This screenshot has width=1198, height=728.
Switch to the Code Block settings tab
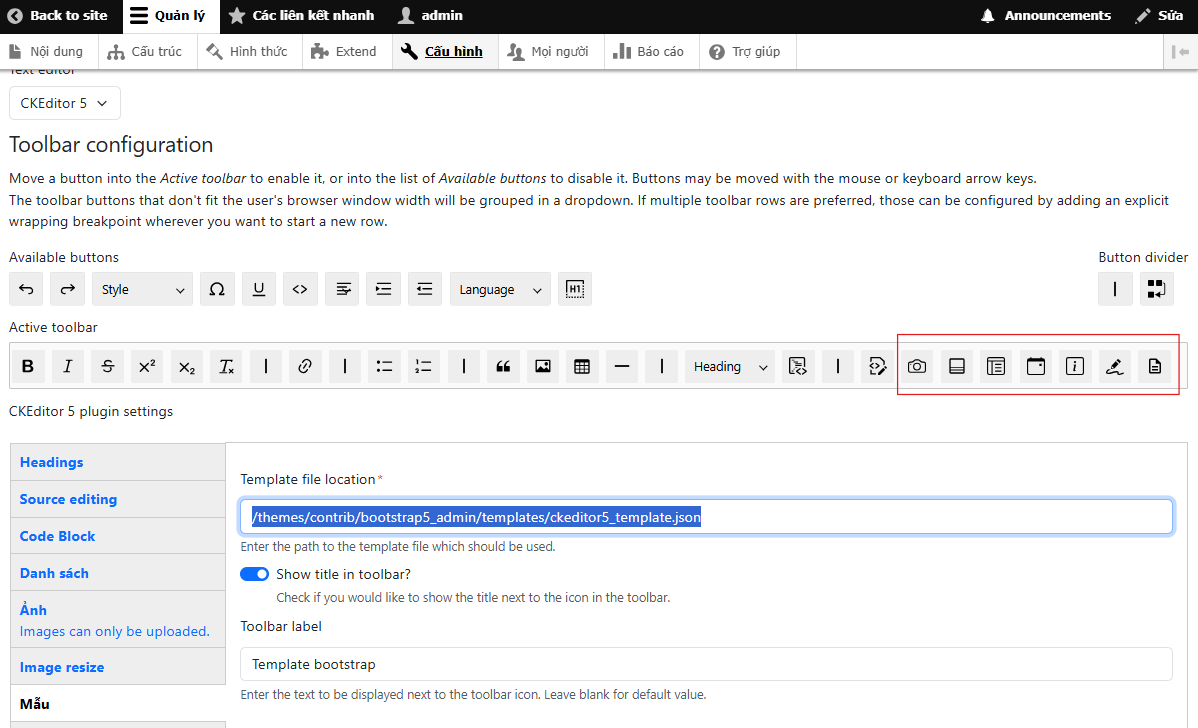pos(118,536)
